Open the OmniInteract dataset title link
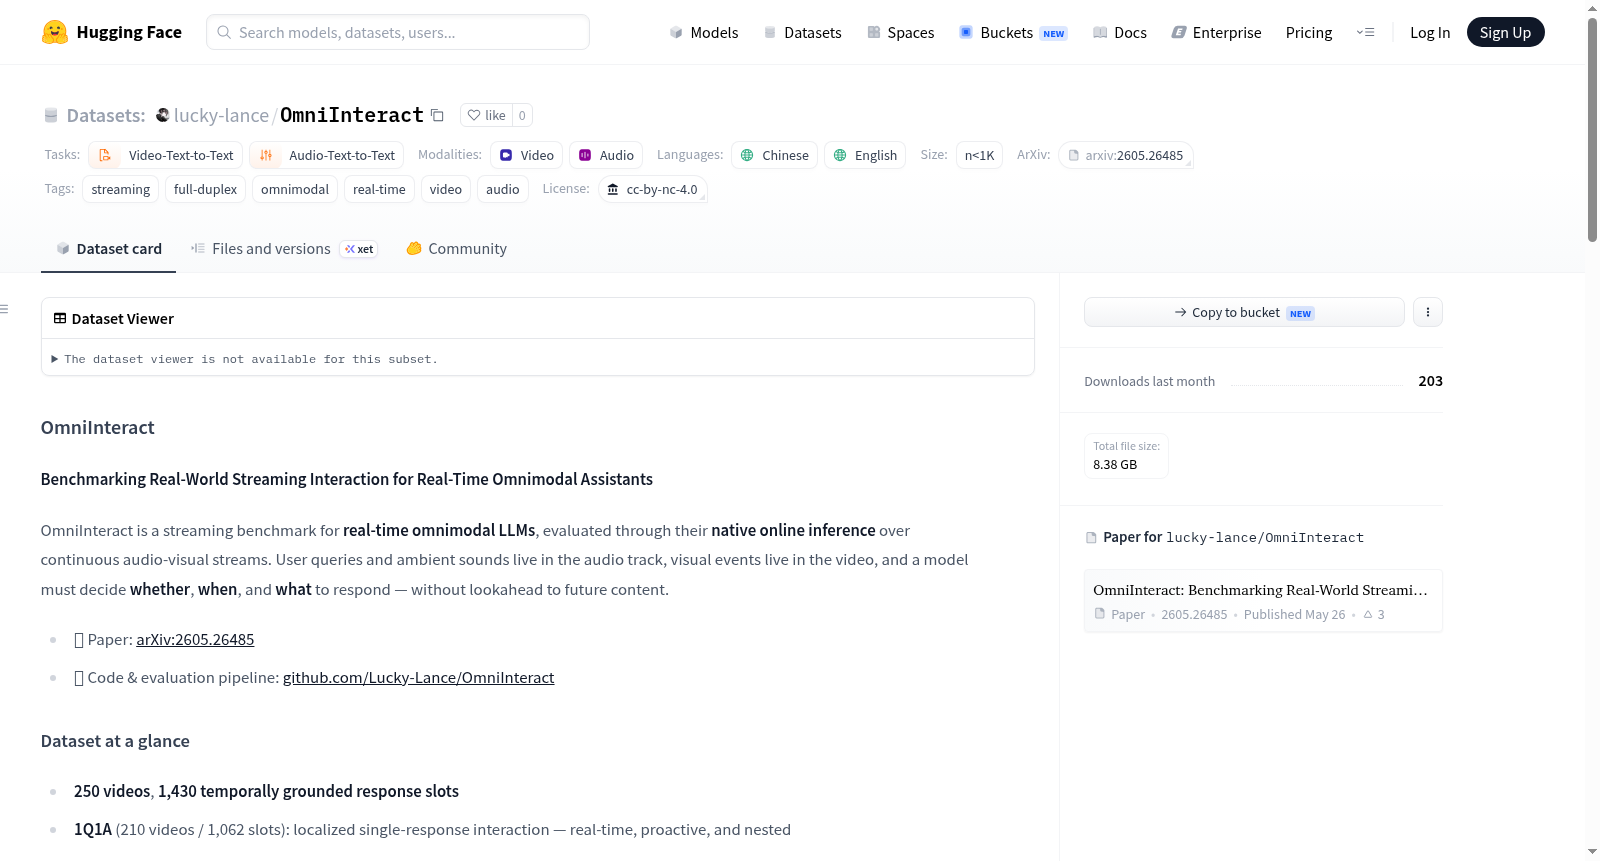The width and height of the screenshot is (1600, 861). (352, 115)
